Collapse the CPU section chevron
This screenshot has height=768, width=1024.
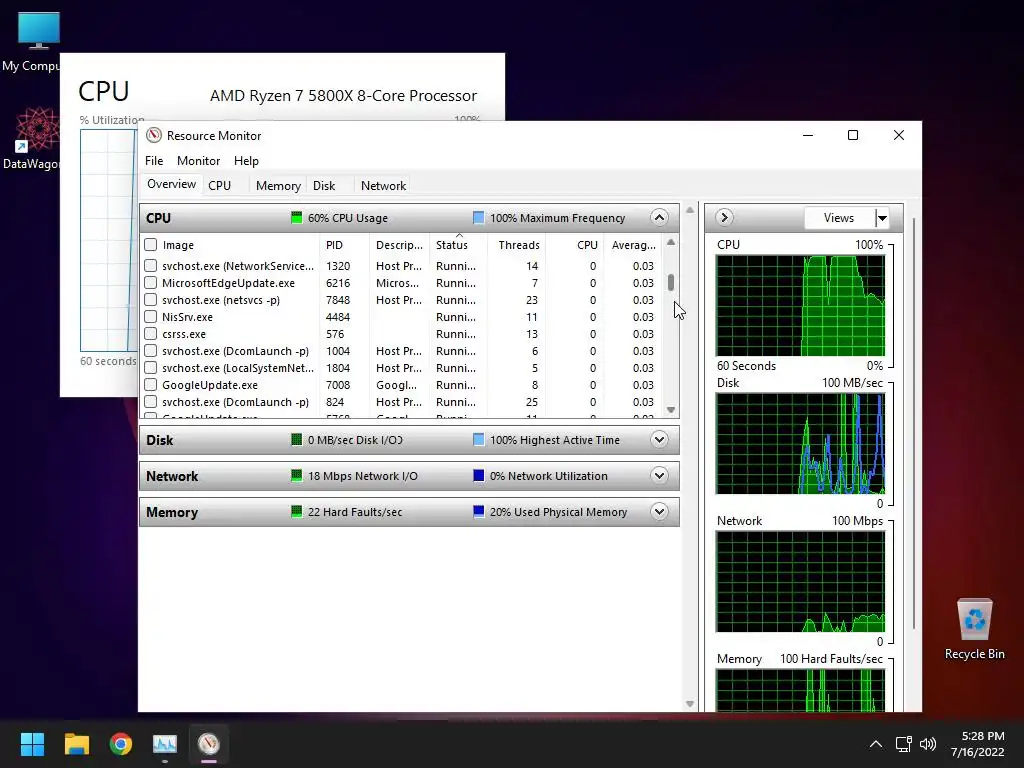coord(660,217)
